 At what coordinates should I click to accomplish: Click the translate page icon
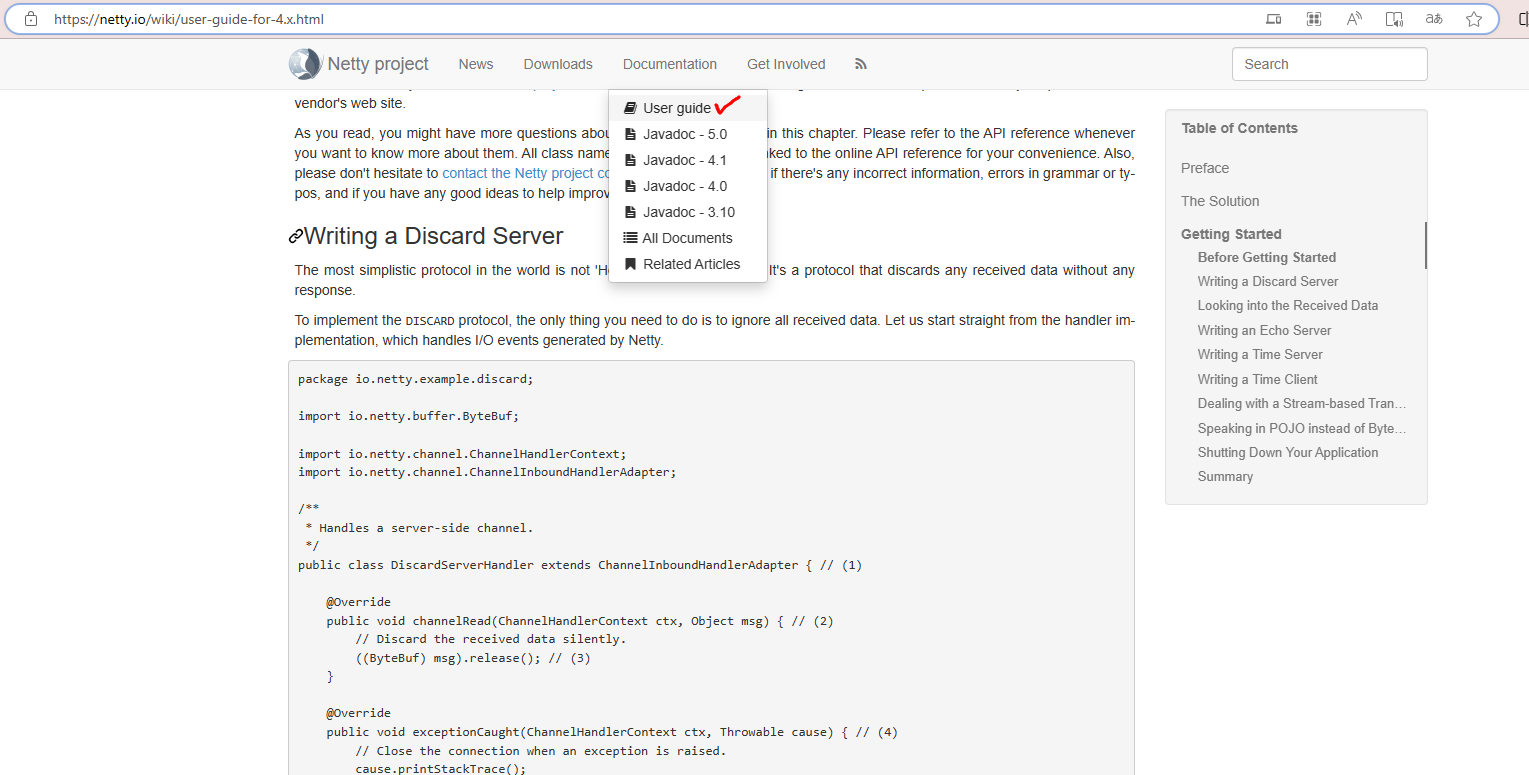[x=1434, y=19]
